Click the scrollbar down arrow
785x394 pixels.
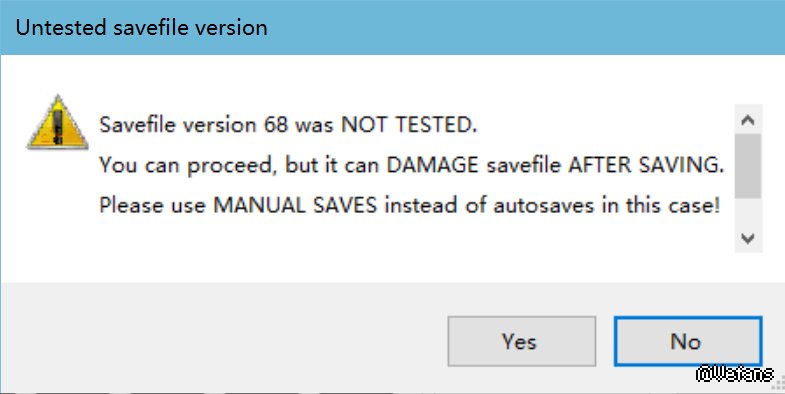point(748,238)
